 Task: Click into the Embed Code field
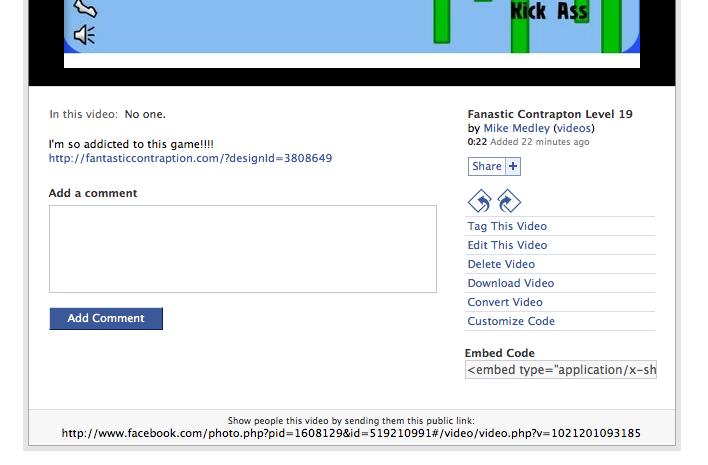click(x=561, y=370)
